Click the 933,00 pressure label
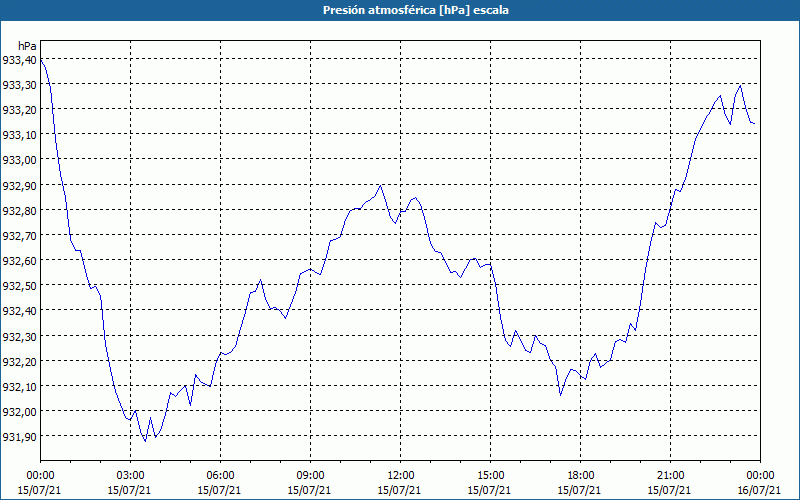This screenshot has width=800, height=500. (x=19, y=160)
